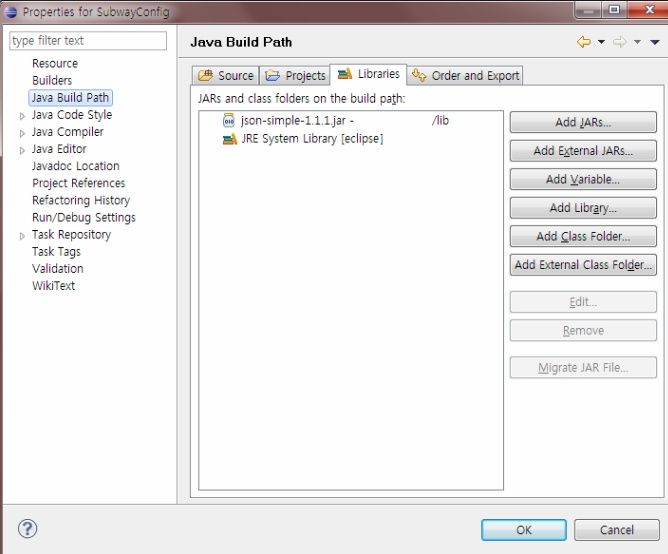Minimize the Properties dialog window
The image size is (668, 554).
588,9
